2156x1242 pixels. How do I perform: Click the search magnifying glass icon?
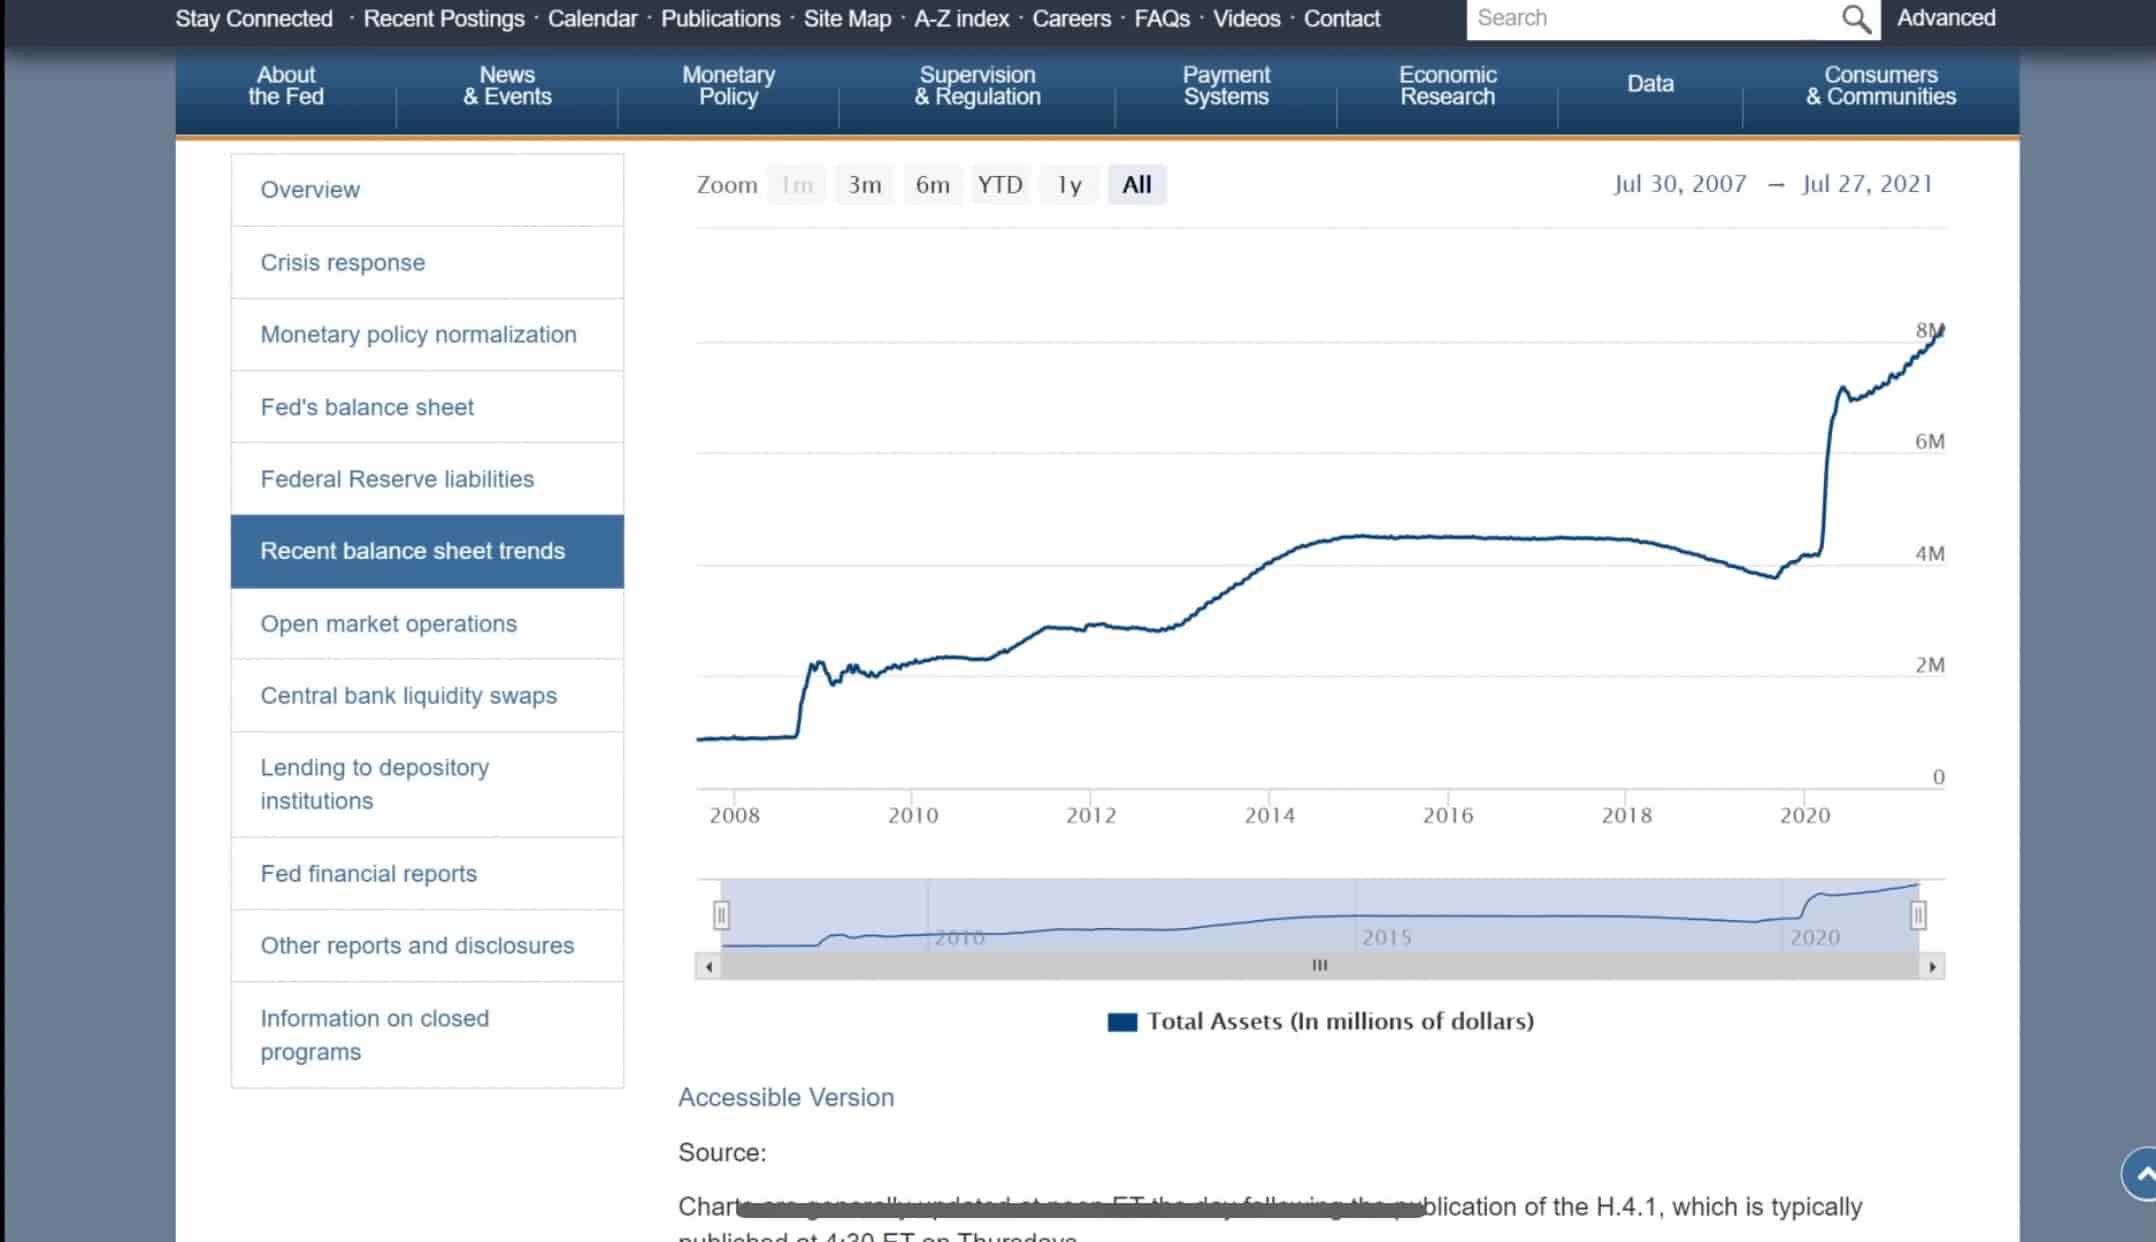[1855, 19]
